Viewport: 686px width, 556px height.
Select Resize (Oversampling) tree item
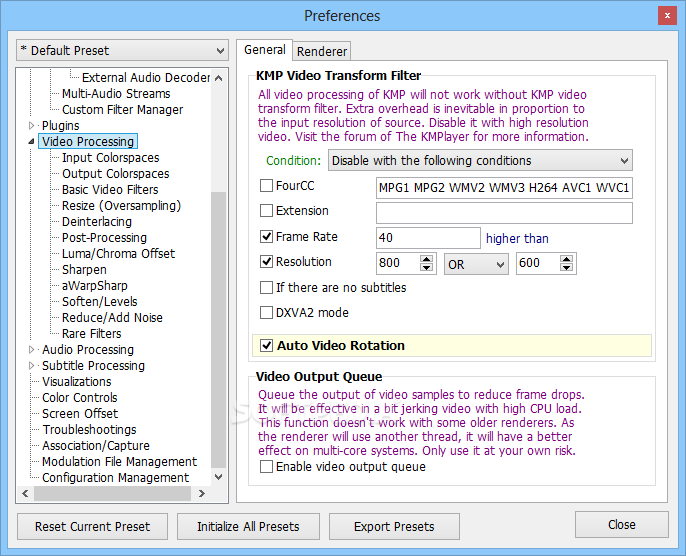pyautogui.click(x=121, y=206)
